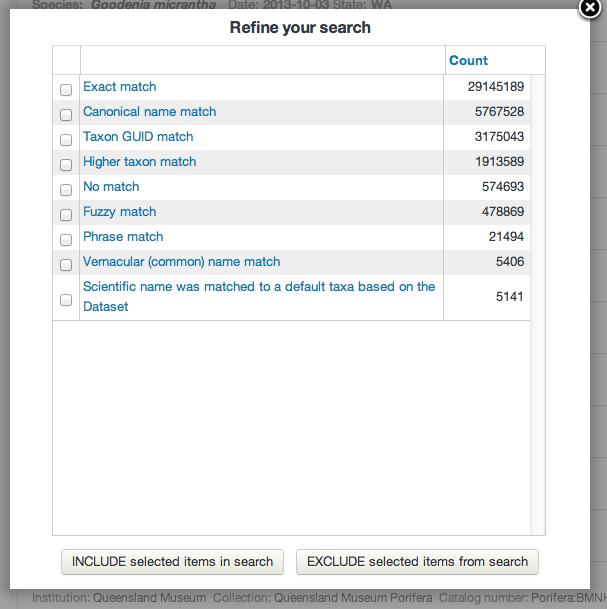The height and width of the screenshot is (609, 607).
Task: Check the Fuzzy match checkbox
Action: [x=66, y=214]
